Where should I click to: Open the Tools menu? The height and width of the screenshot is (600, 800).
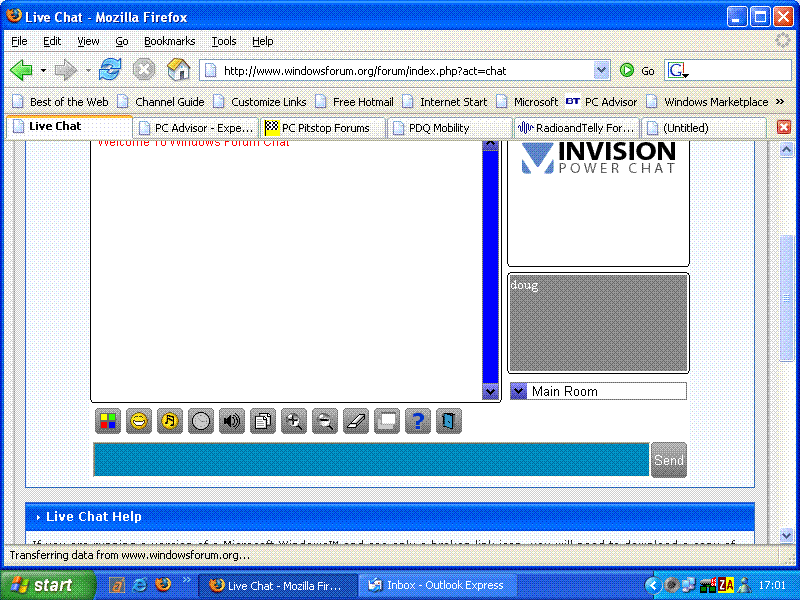point(224,41)
